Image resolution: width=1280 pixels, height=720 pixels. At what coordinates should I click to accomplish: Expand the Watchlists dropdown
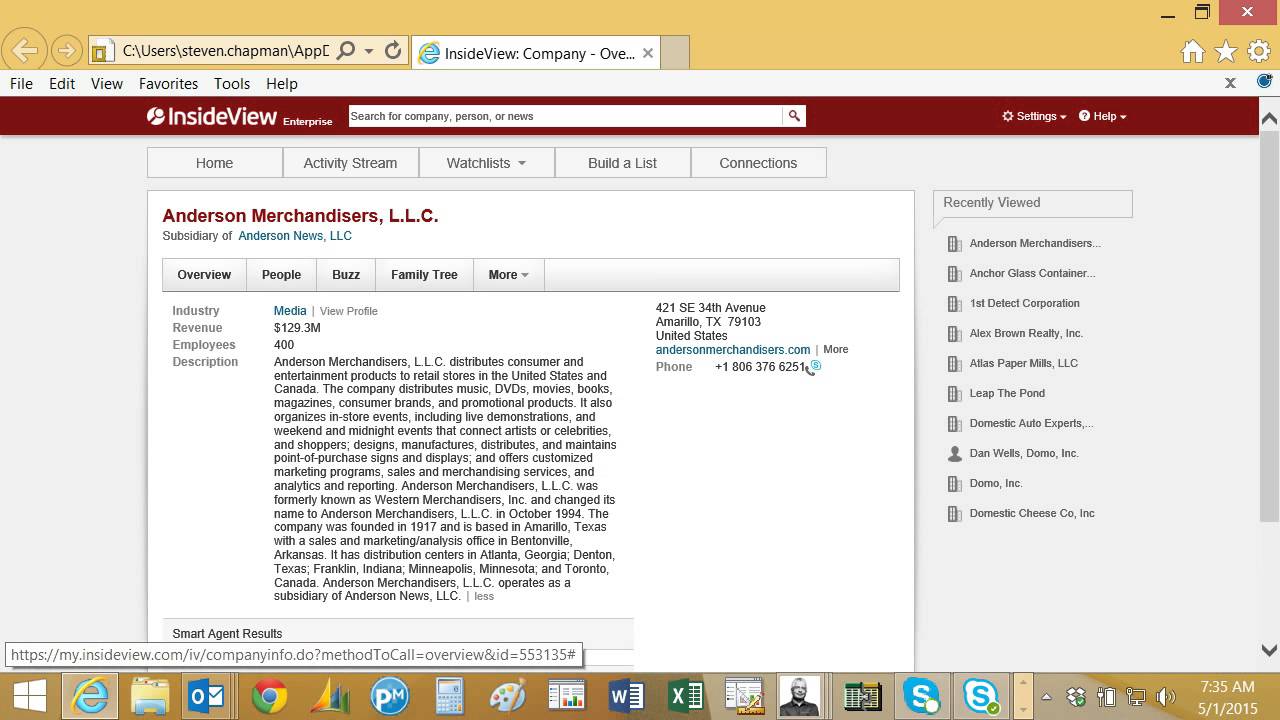coord(487,163)
